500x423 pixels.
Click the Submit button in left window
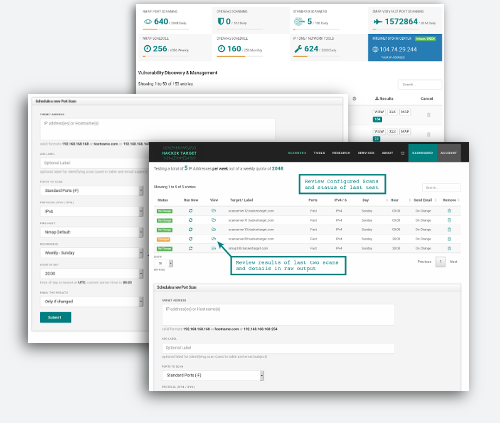pos(55,317)
